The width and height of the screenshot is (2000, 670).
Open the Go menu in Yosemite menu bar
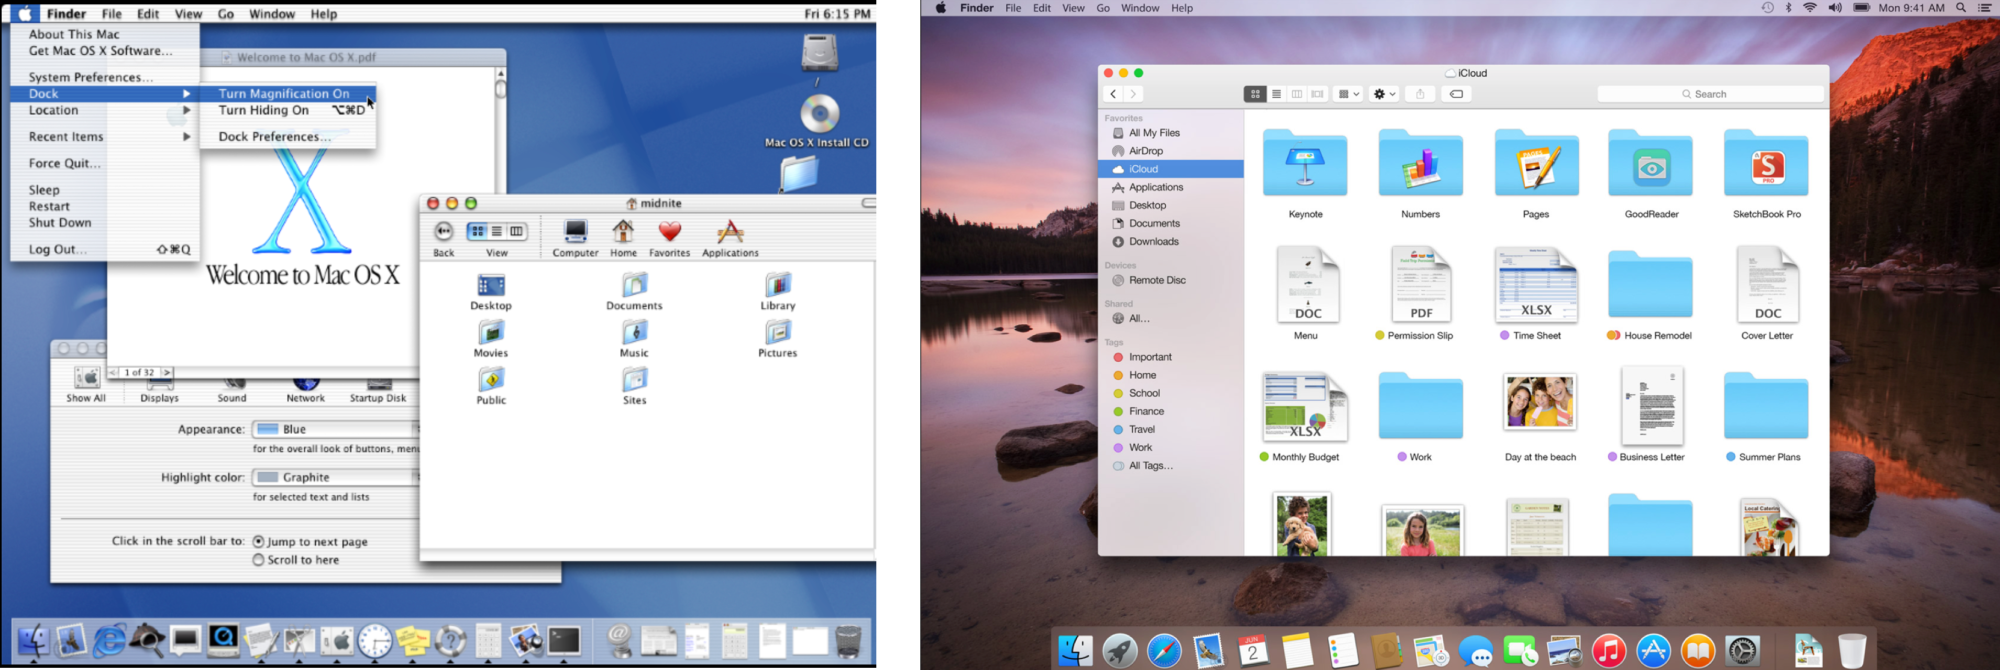(x=1103, y=8)
